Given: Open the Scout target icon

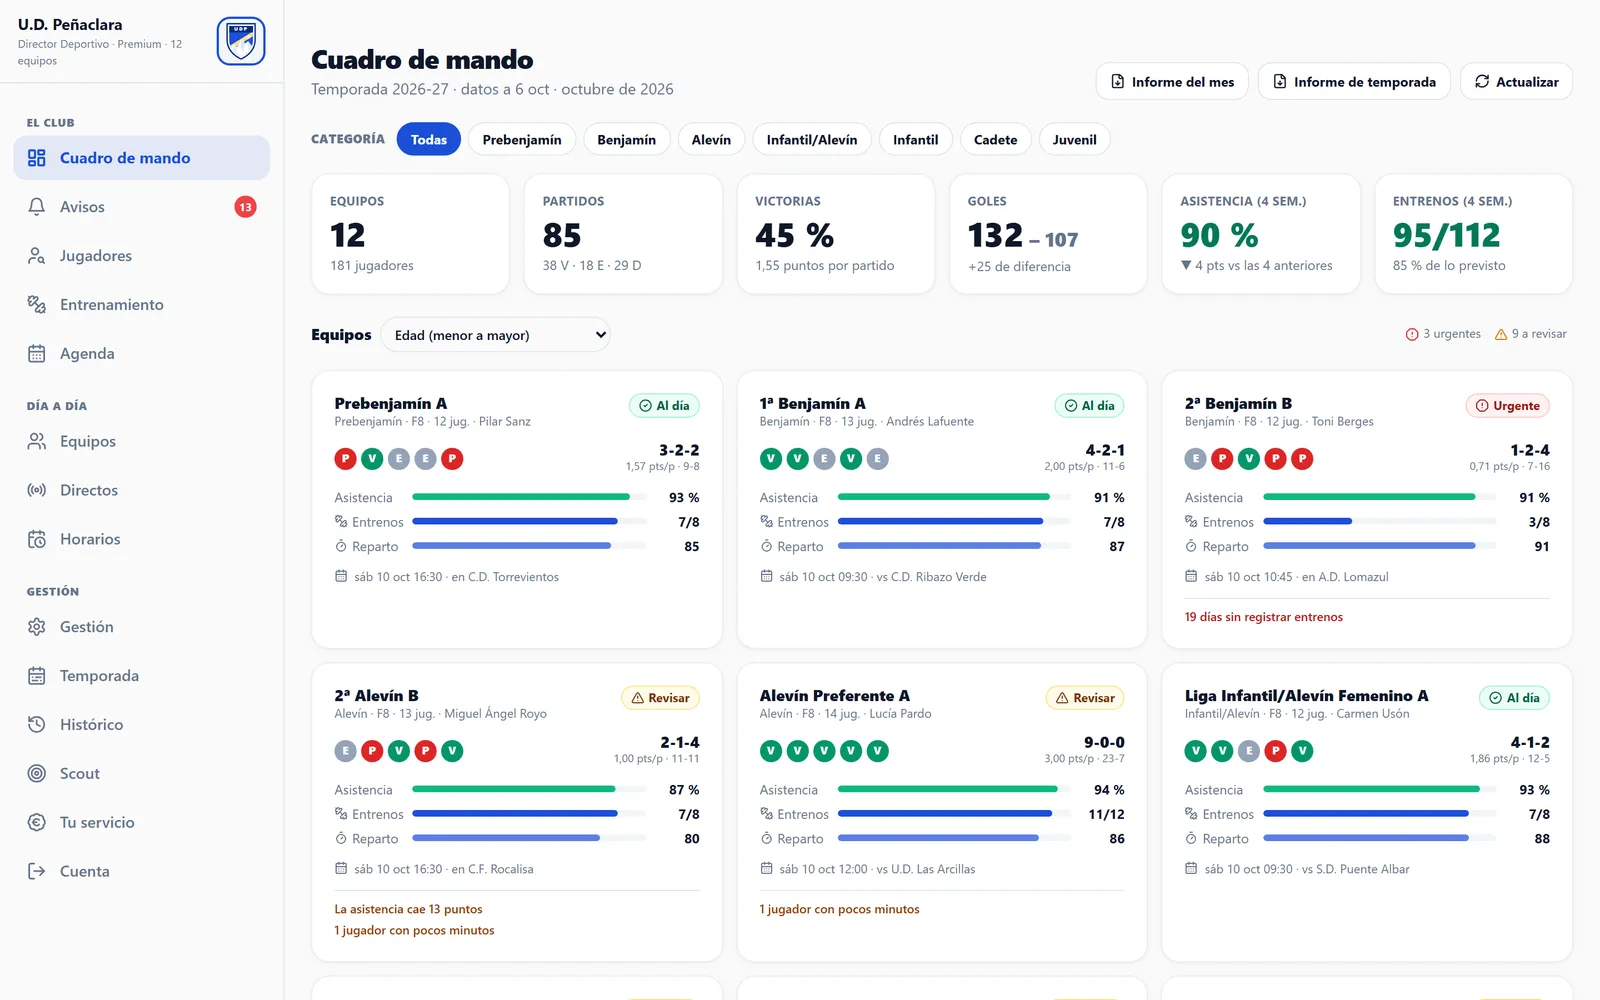Looking at the screenshot, I should click(37, 774).
